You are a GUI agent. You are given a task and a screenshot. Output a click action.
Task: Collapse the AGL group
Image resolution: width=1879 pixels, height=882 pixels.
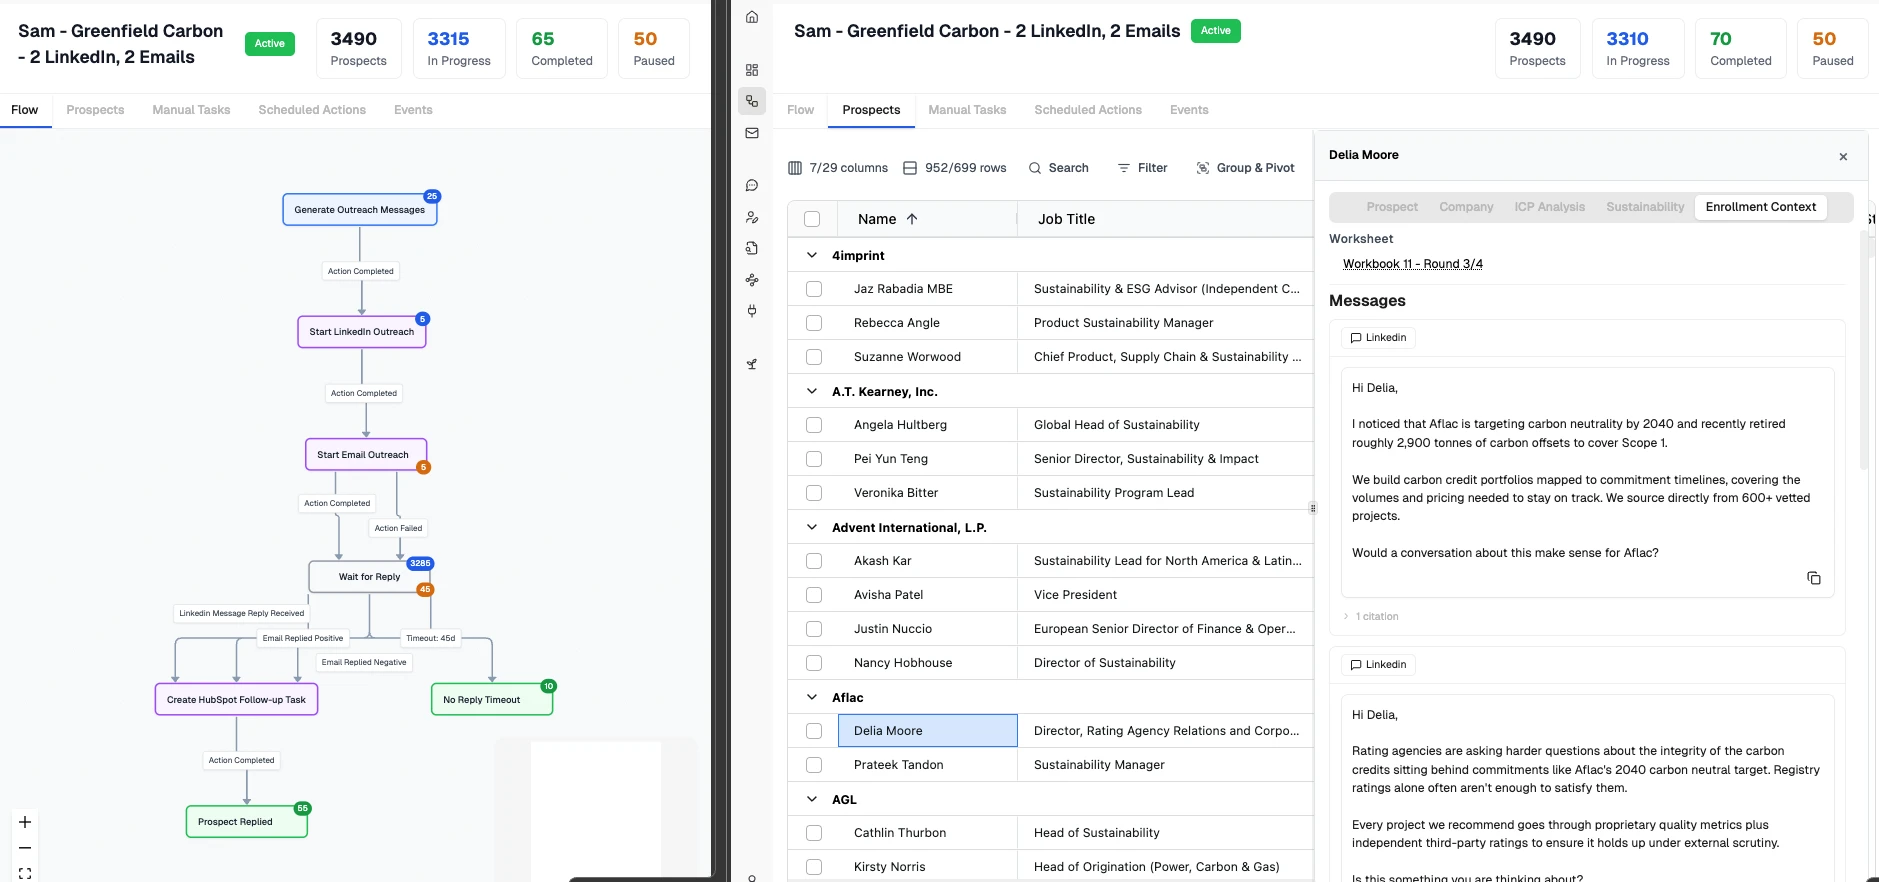[812, 799]
